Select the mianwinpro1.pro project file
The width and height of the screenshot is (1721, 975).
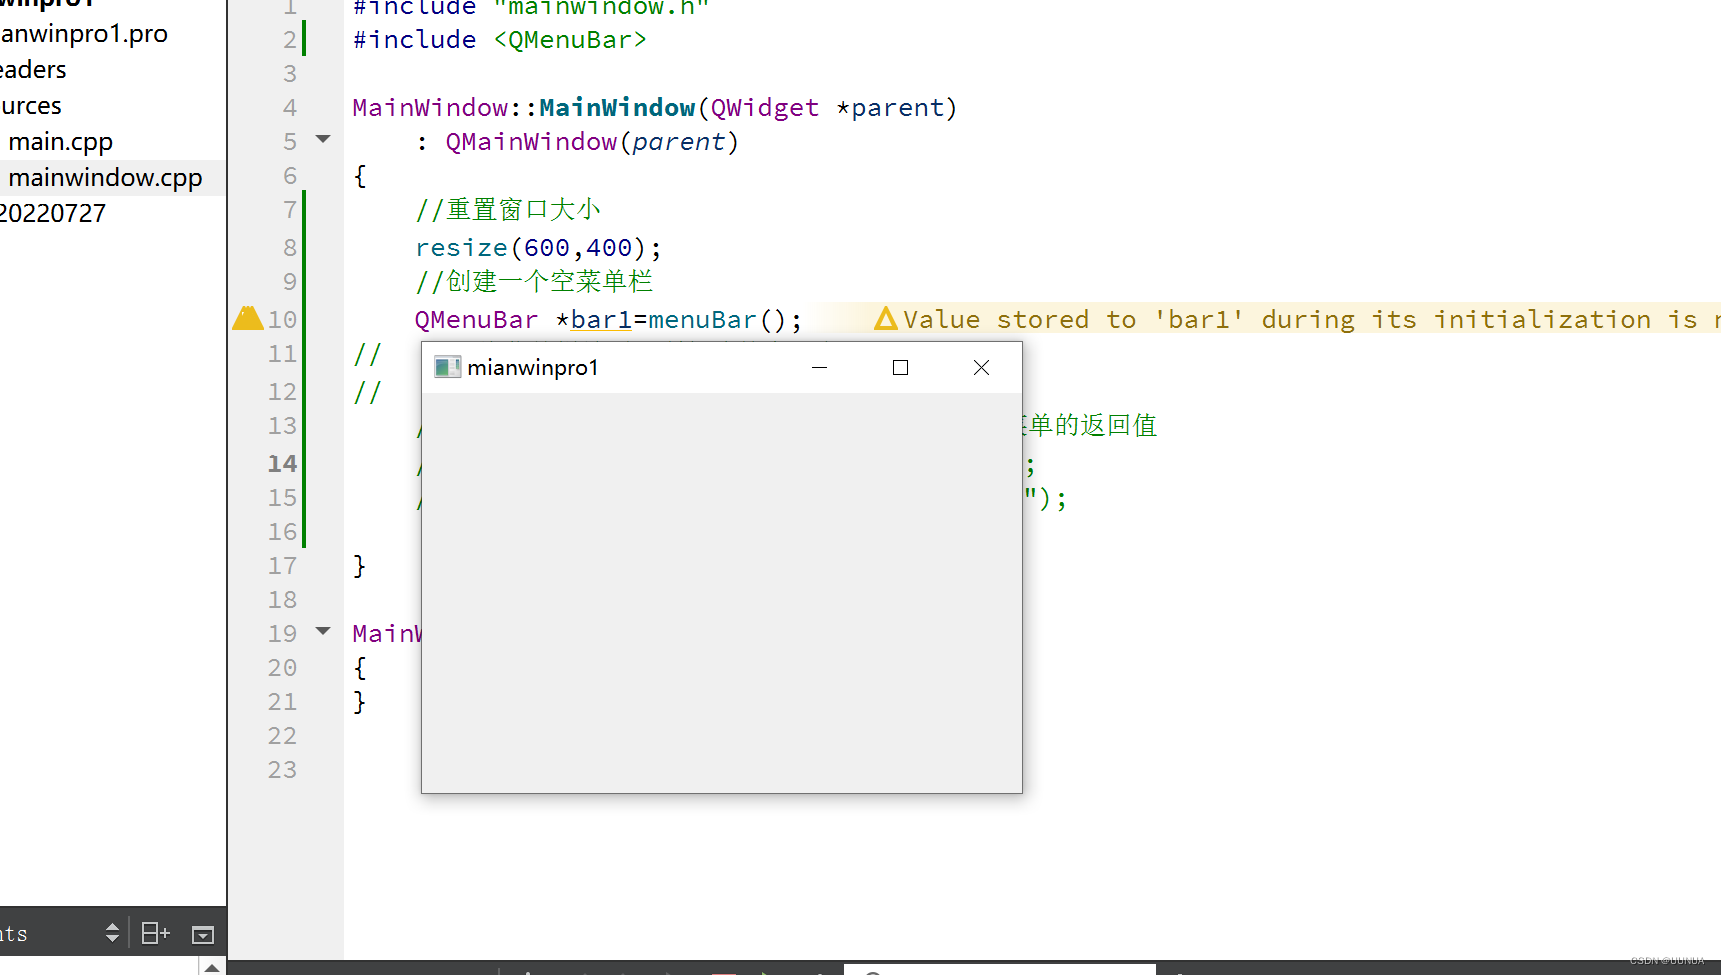(84, 34)
